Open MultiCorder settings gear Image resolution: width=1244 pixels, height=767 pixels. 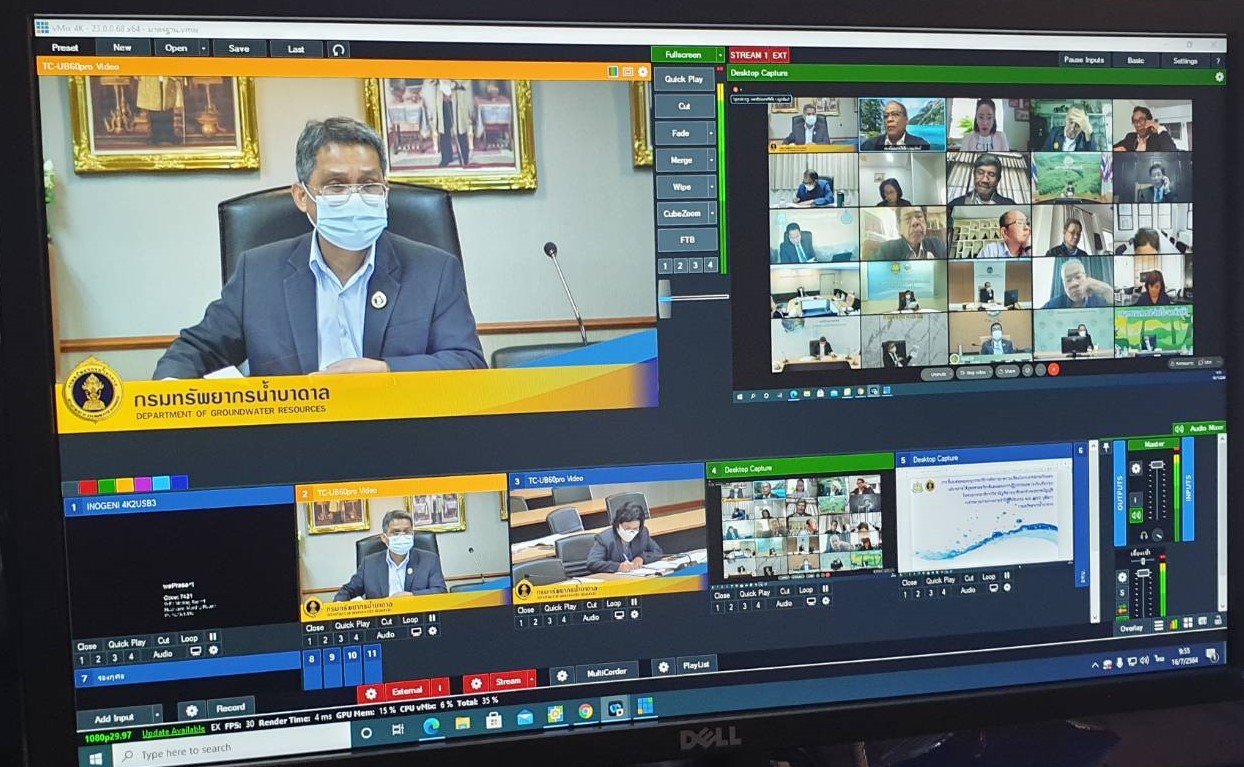point(562,676)
